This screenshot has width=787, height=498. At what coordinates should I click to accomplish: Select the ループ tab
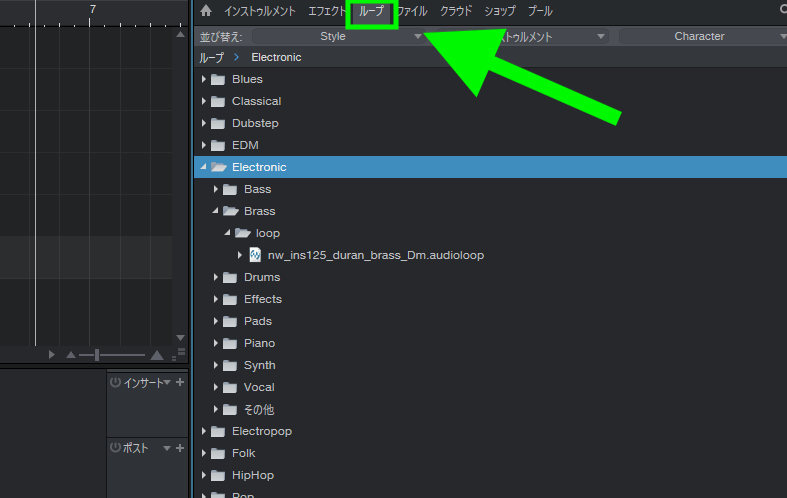pyautogui.click(x=371, y=11)
